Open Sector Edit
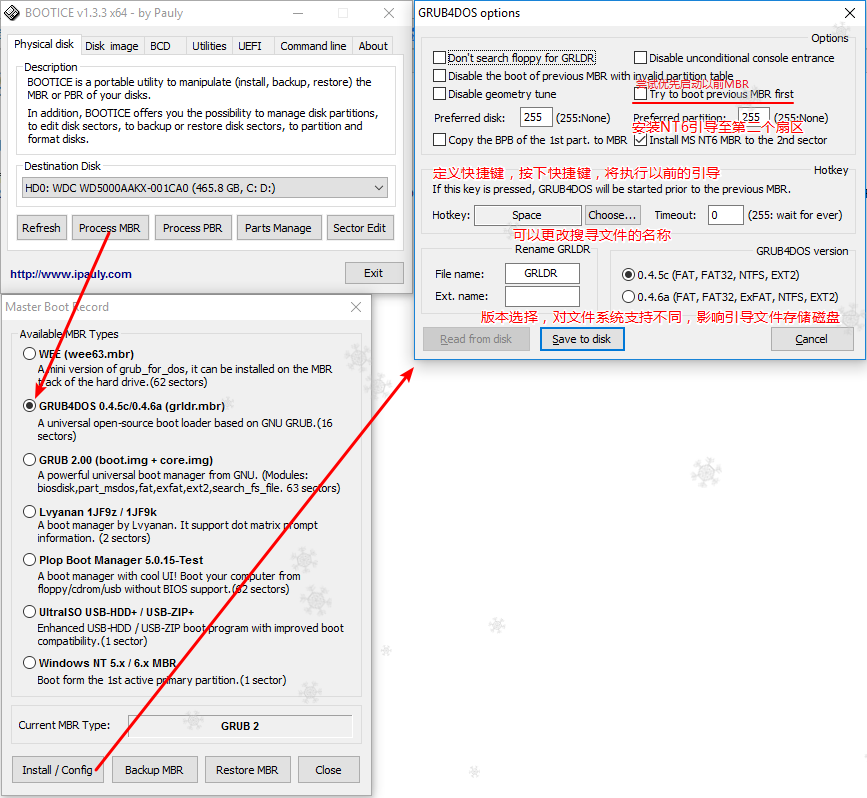 pyautogui.click(x=359, y=228)
